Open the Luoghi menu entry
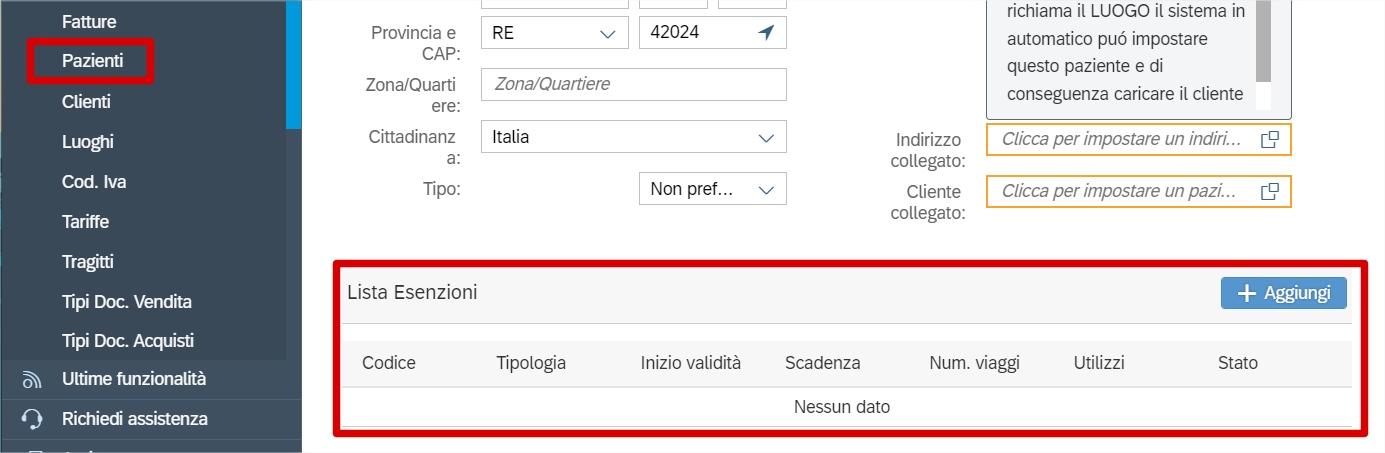1385x453 pixels. [x=88, y=142]
